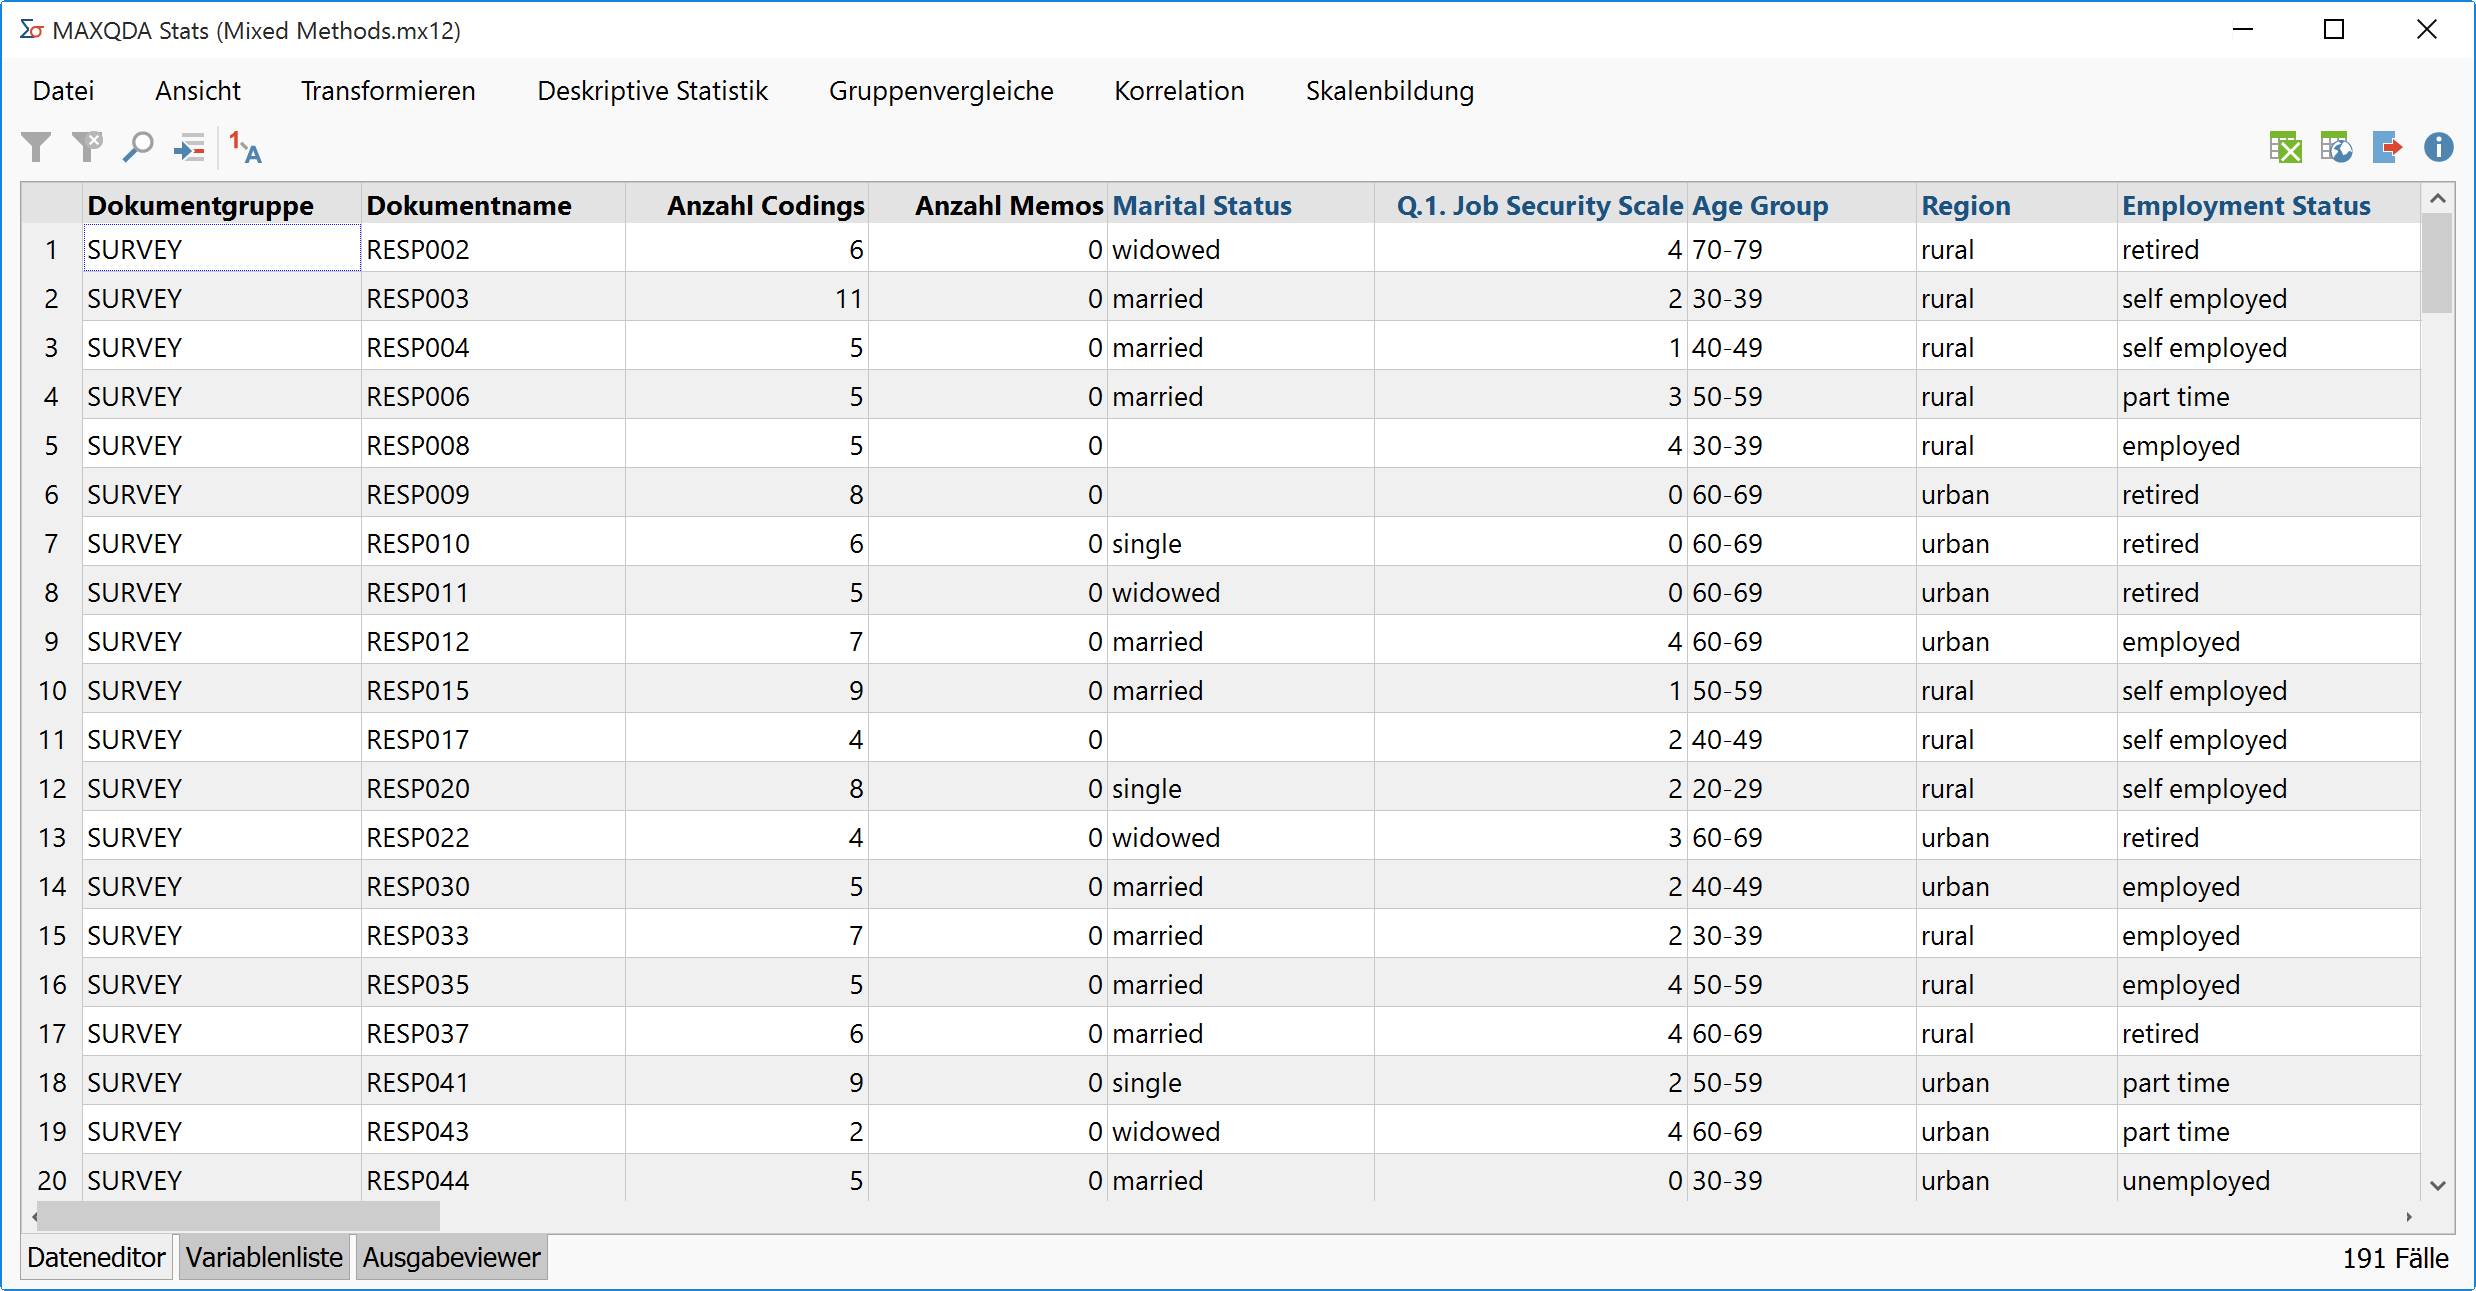
Task: Click the insert row arrow icon
Action: 189,149
